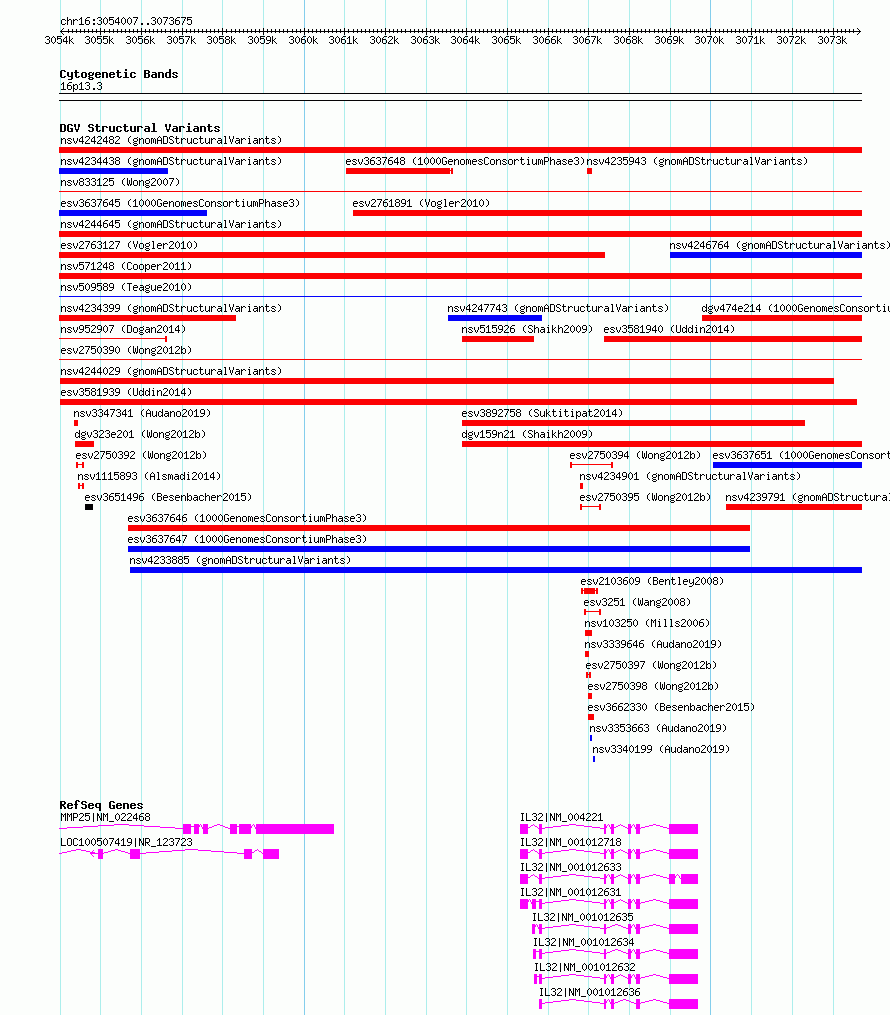Select the chr16:3054007..3073675 coordinate label
This screenshot has height=1015, width=890.
point(126,21)
